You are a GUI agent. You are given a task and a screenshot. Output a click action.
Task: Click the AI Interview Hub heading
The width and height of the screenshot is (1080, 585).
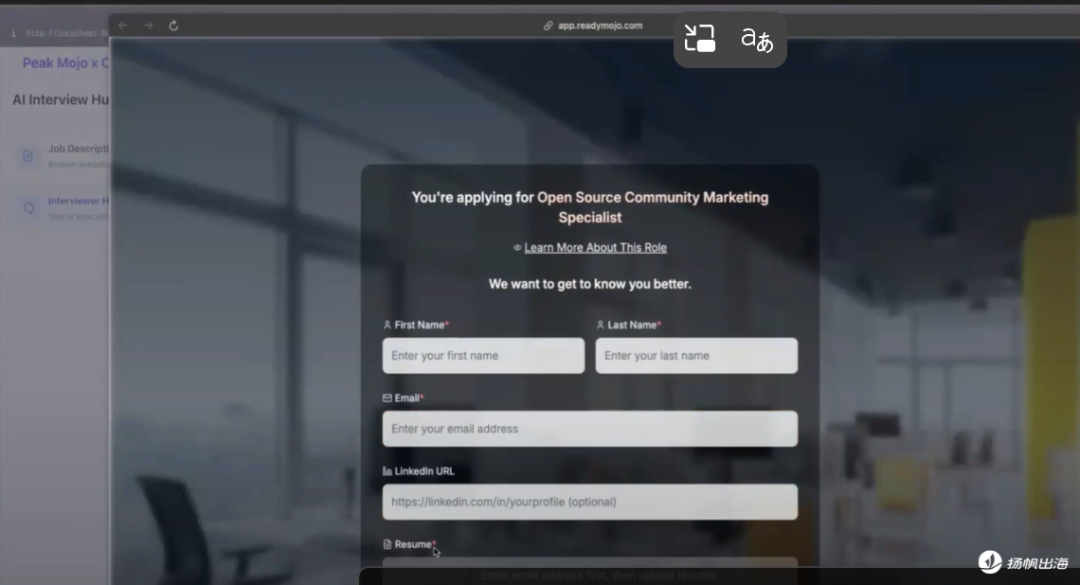tap(61, 100)
